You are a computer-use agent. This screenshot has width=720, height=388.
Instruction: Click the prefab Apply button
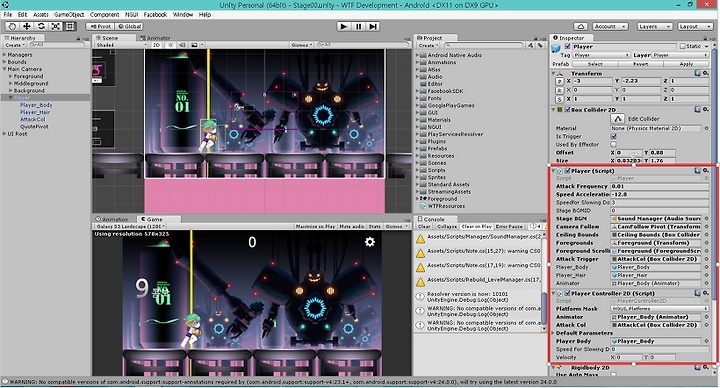(686, 64)
